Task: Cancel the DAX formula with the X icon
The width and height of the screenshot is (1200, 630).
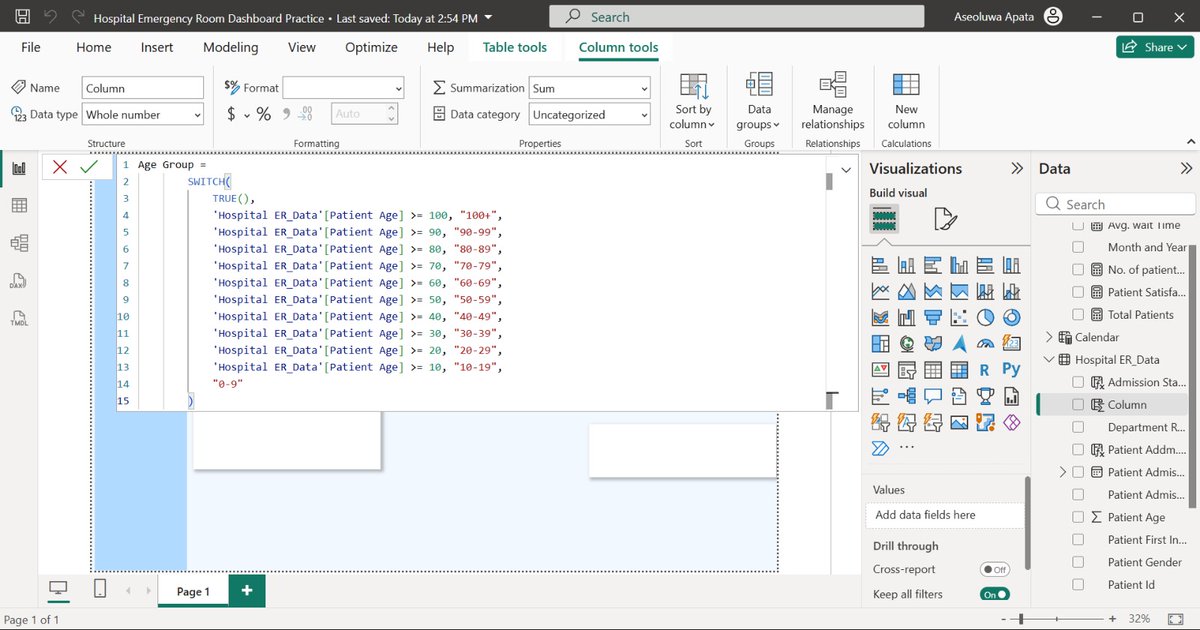Action: click(x=60, y=167)
